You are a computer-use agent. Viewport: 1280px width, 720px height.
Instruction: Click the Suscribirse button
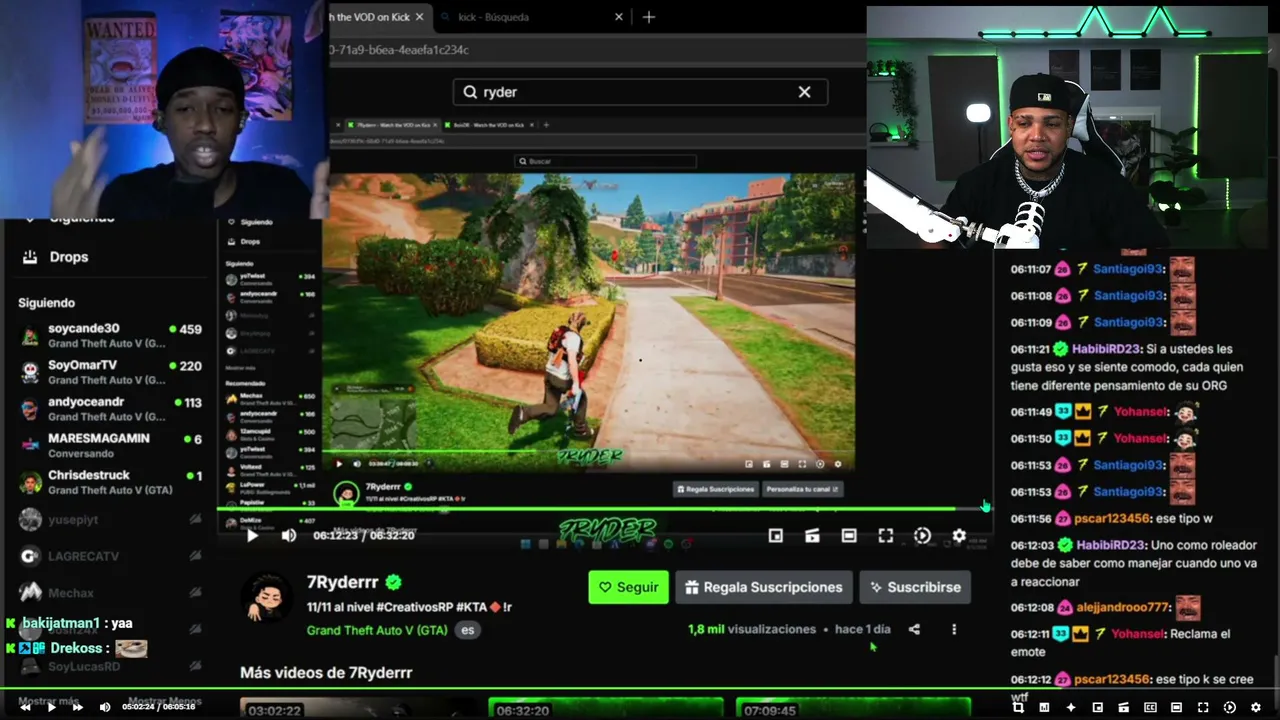point(916,587)
